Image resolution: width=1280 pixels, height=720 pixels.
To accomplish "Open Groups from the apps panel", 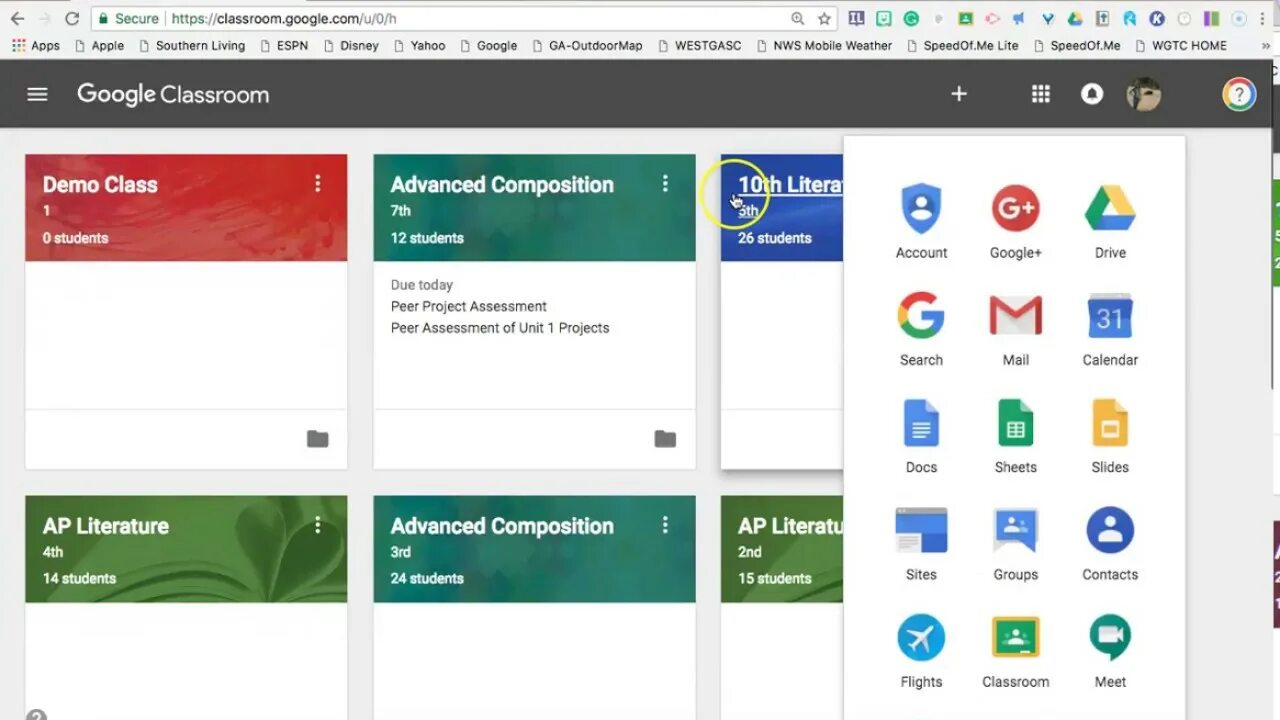I will coord(1015,543).
